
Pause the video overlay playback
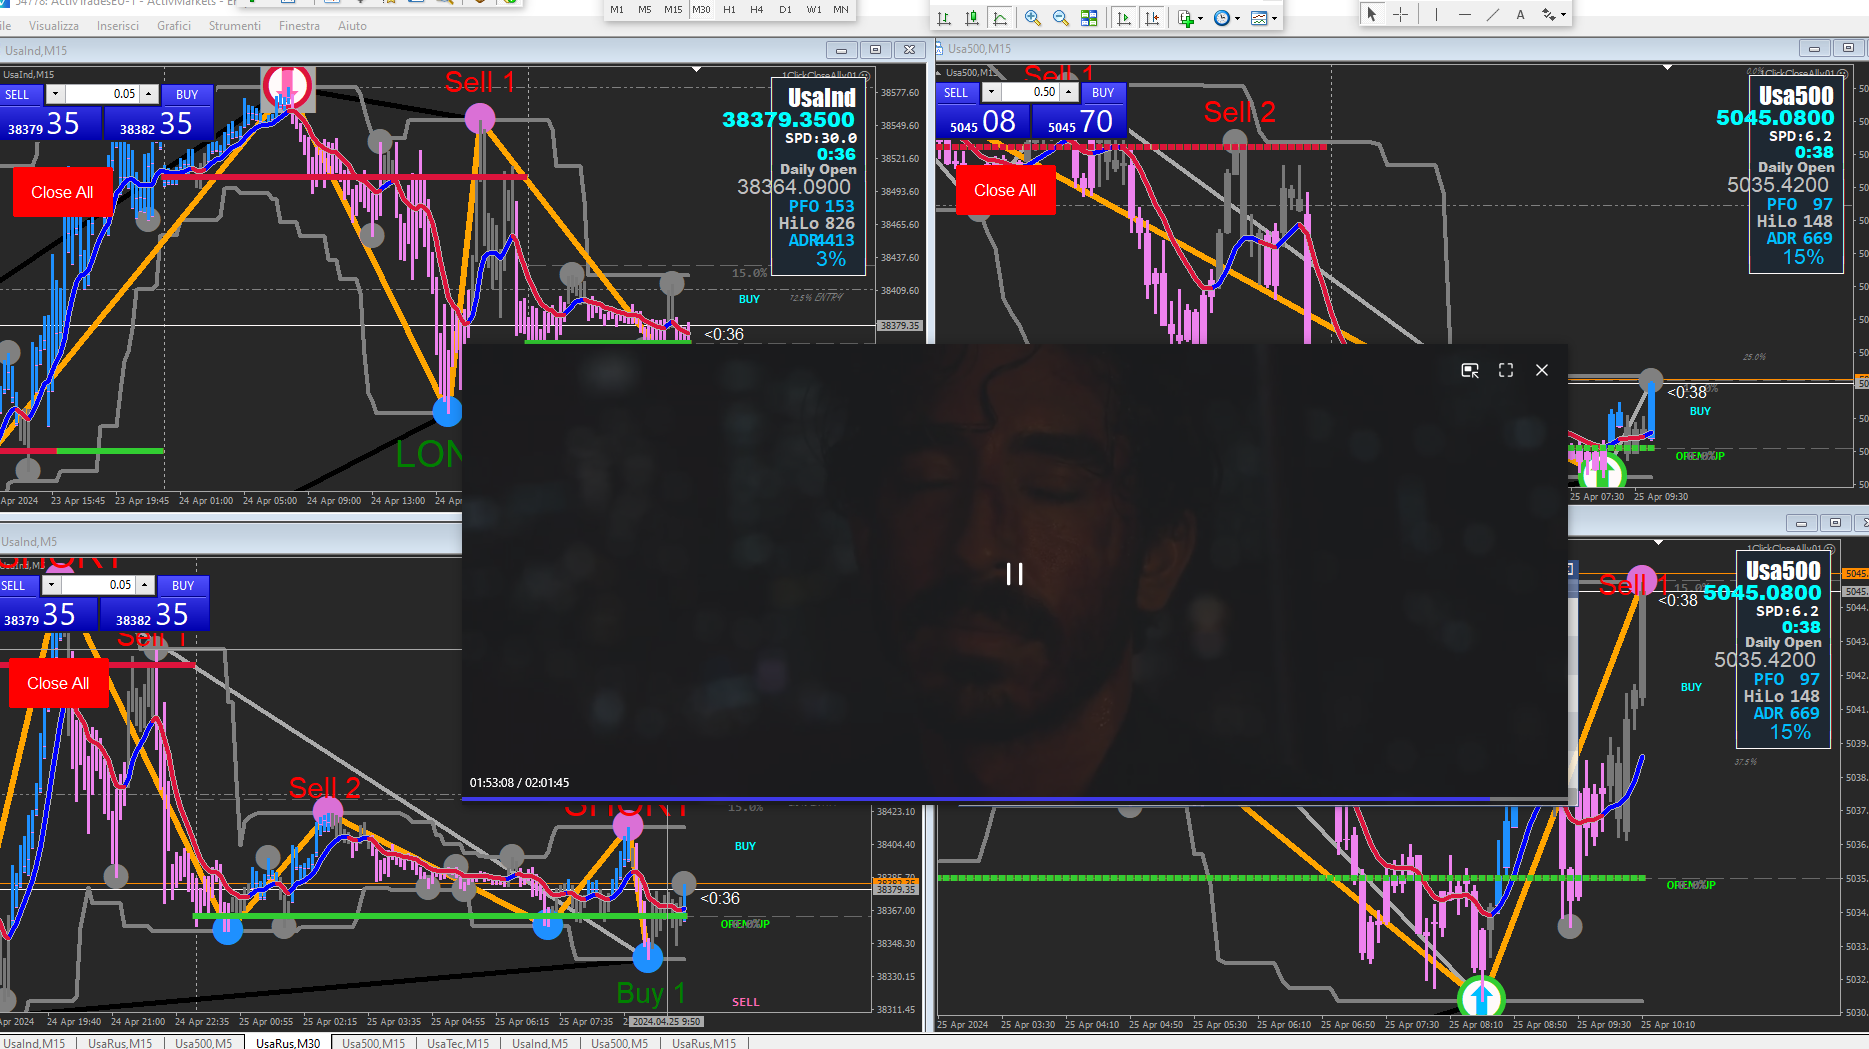pos(1014,574)
